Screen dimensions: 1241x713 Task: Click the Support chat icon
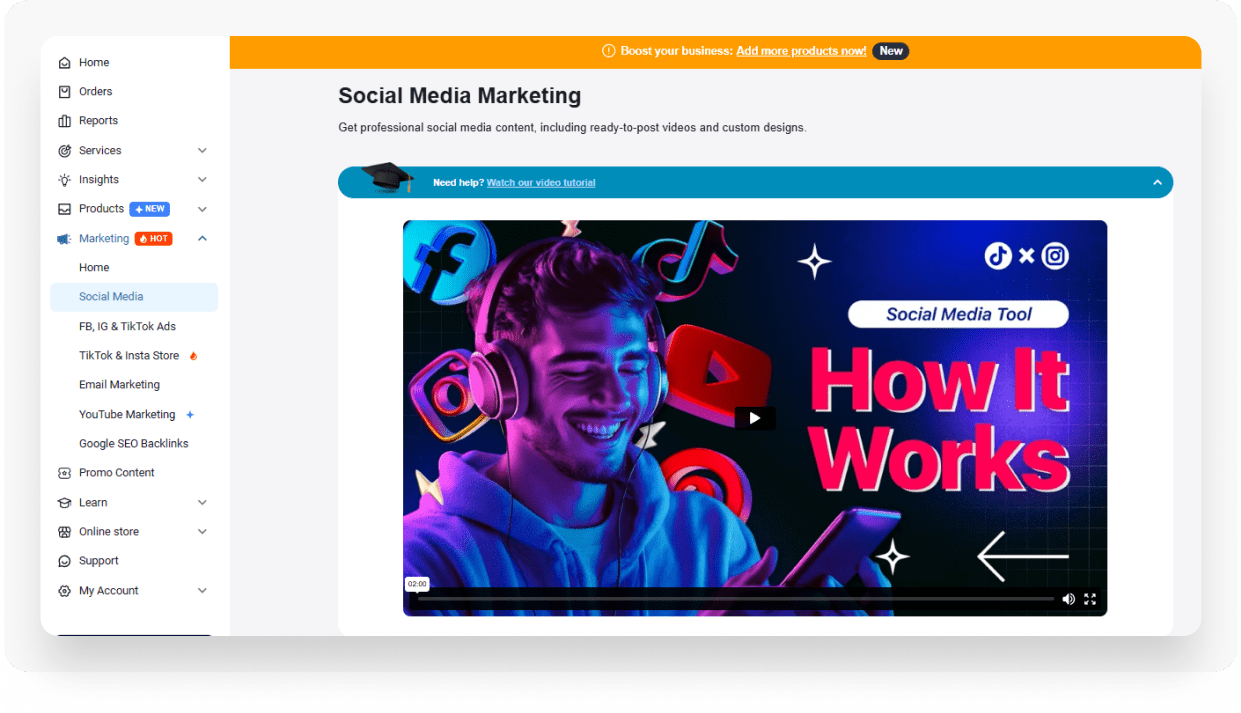click(65, 561)
